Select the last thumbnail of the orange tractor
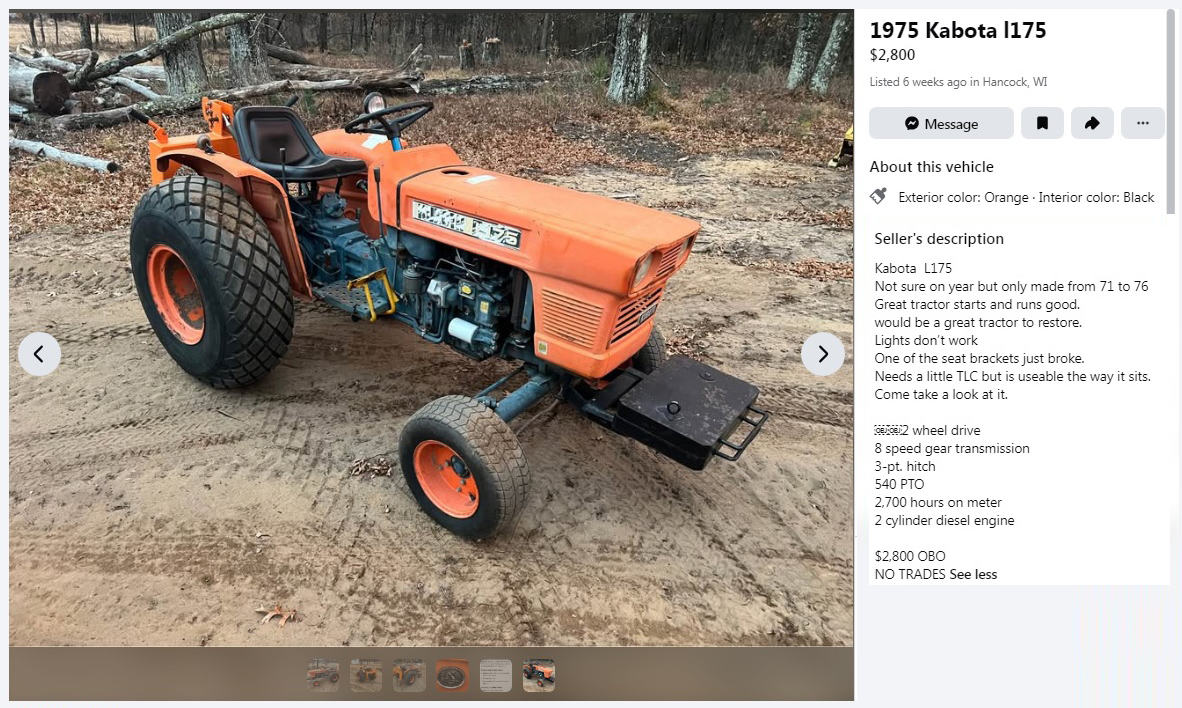The image size is (1182, 708). [538, 676]
